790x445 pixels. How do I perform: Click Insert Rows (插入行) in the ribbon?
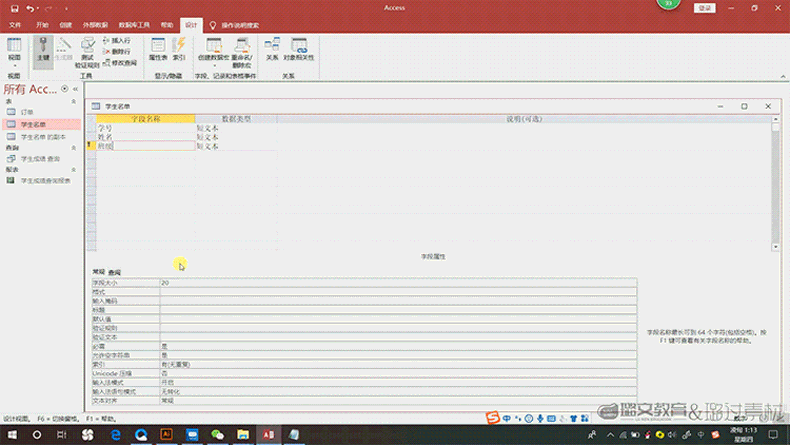coord(117,40)
